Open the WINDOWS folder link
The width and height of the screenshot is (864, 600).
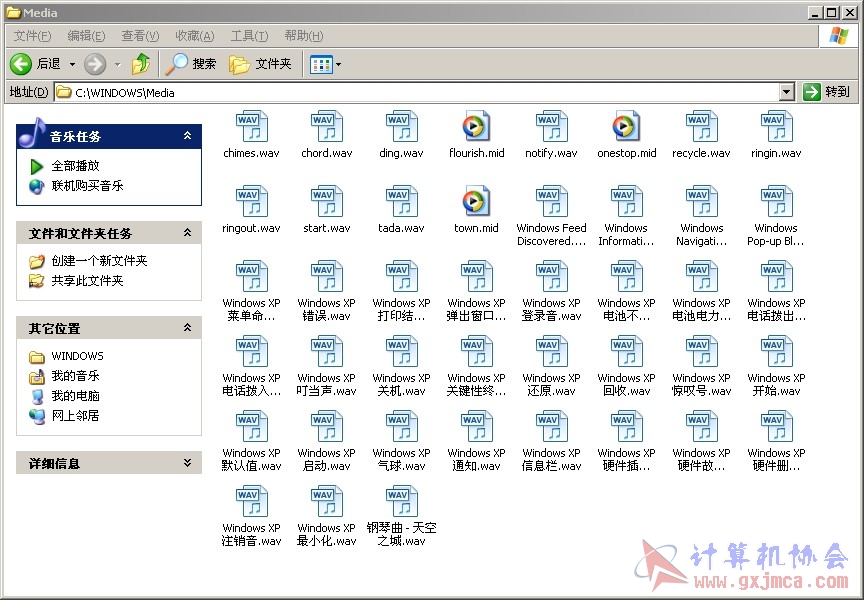[77, 356]
